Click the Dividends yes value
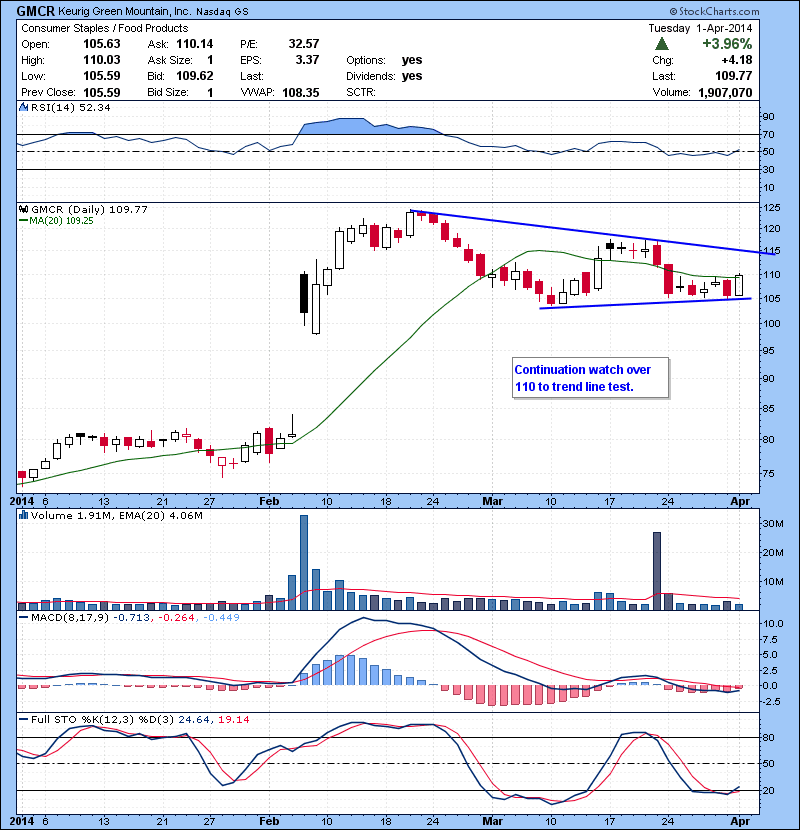 point(412,76)
